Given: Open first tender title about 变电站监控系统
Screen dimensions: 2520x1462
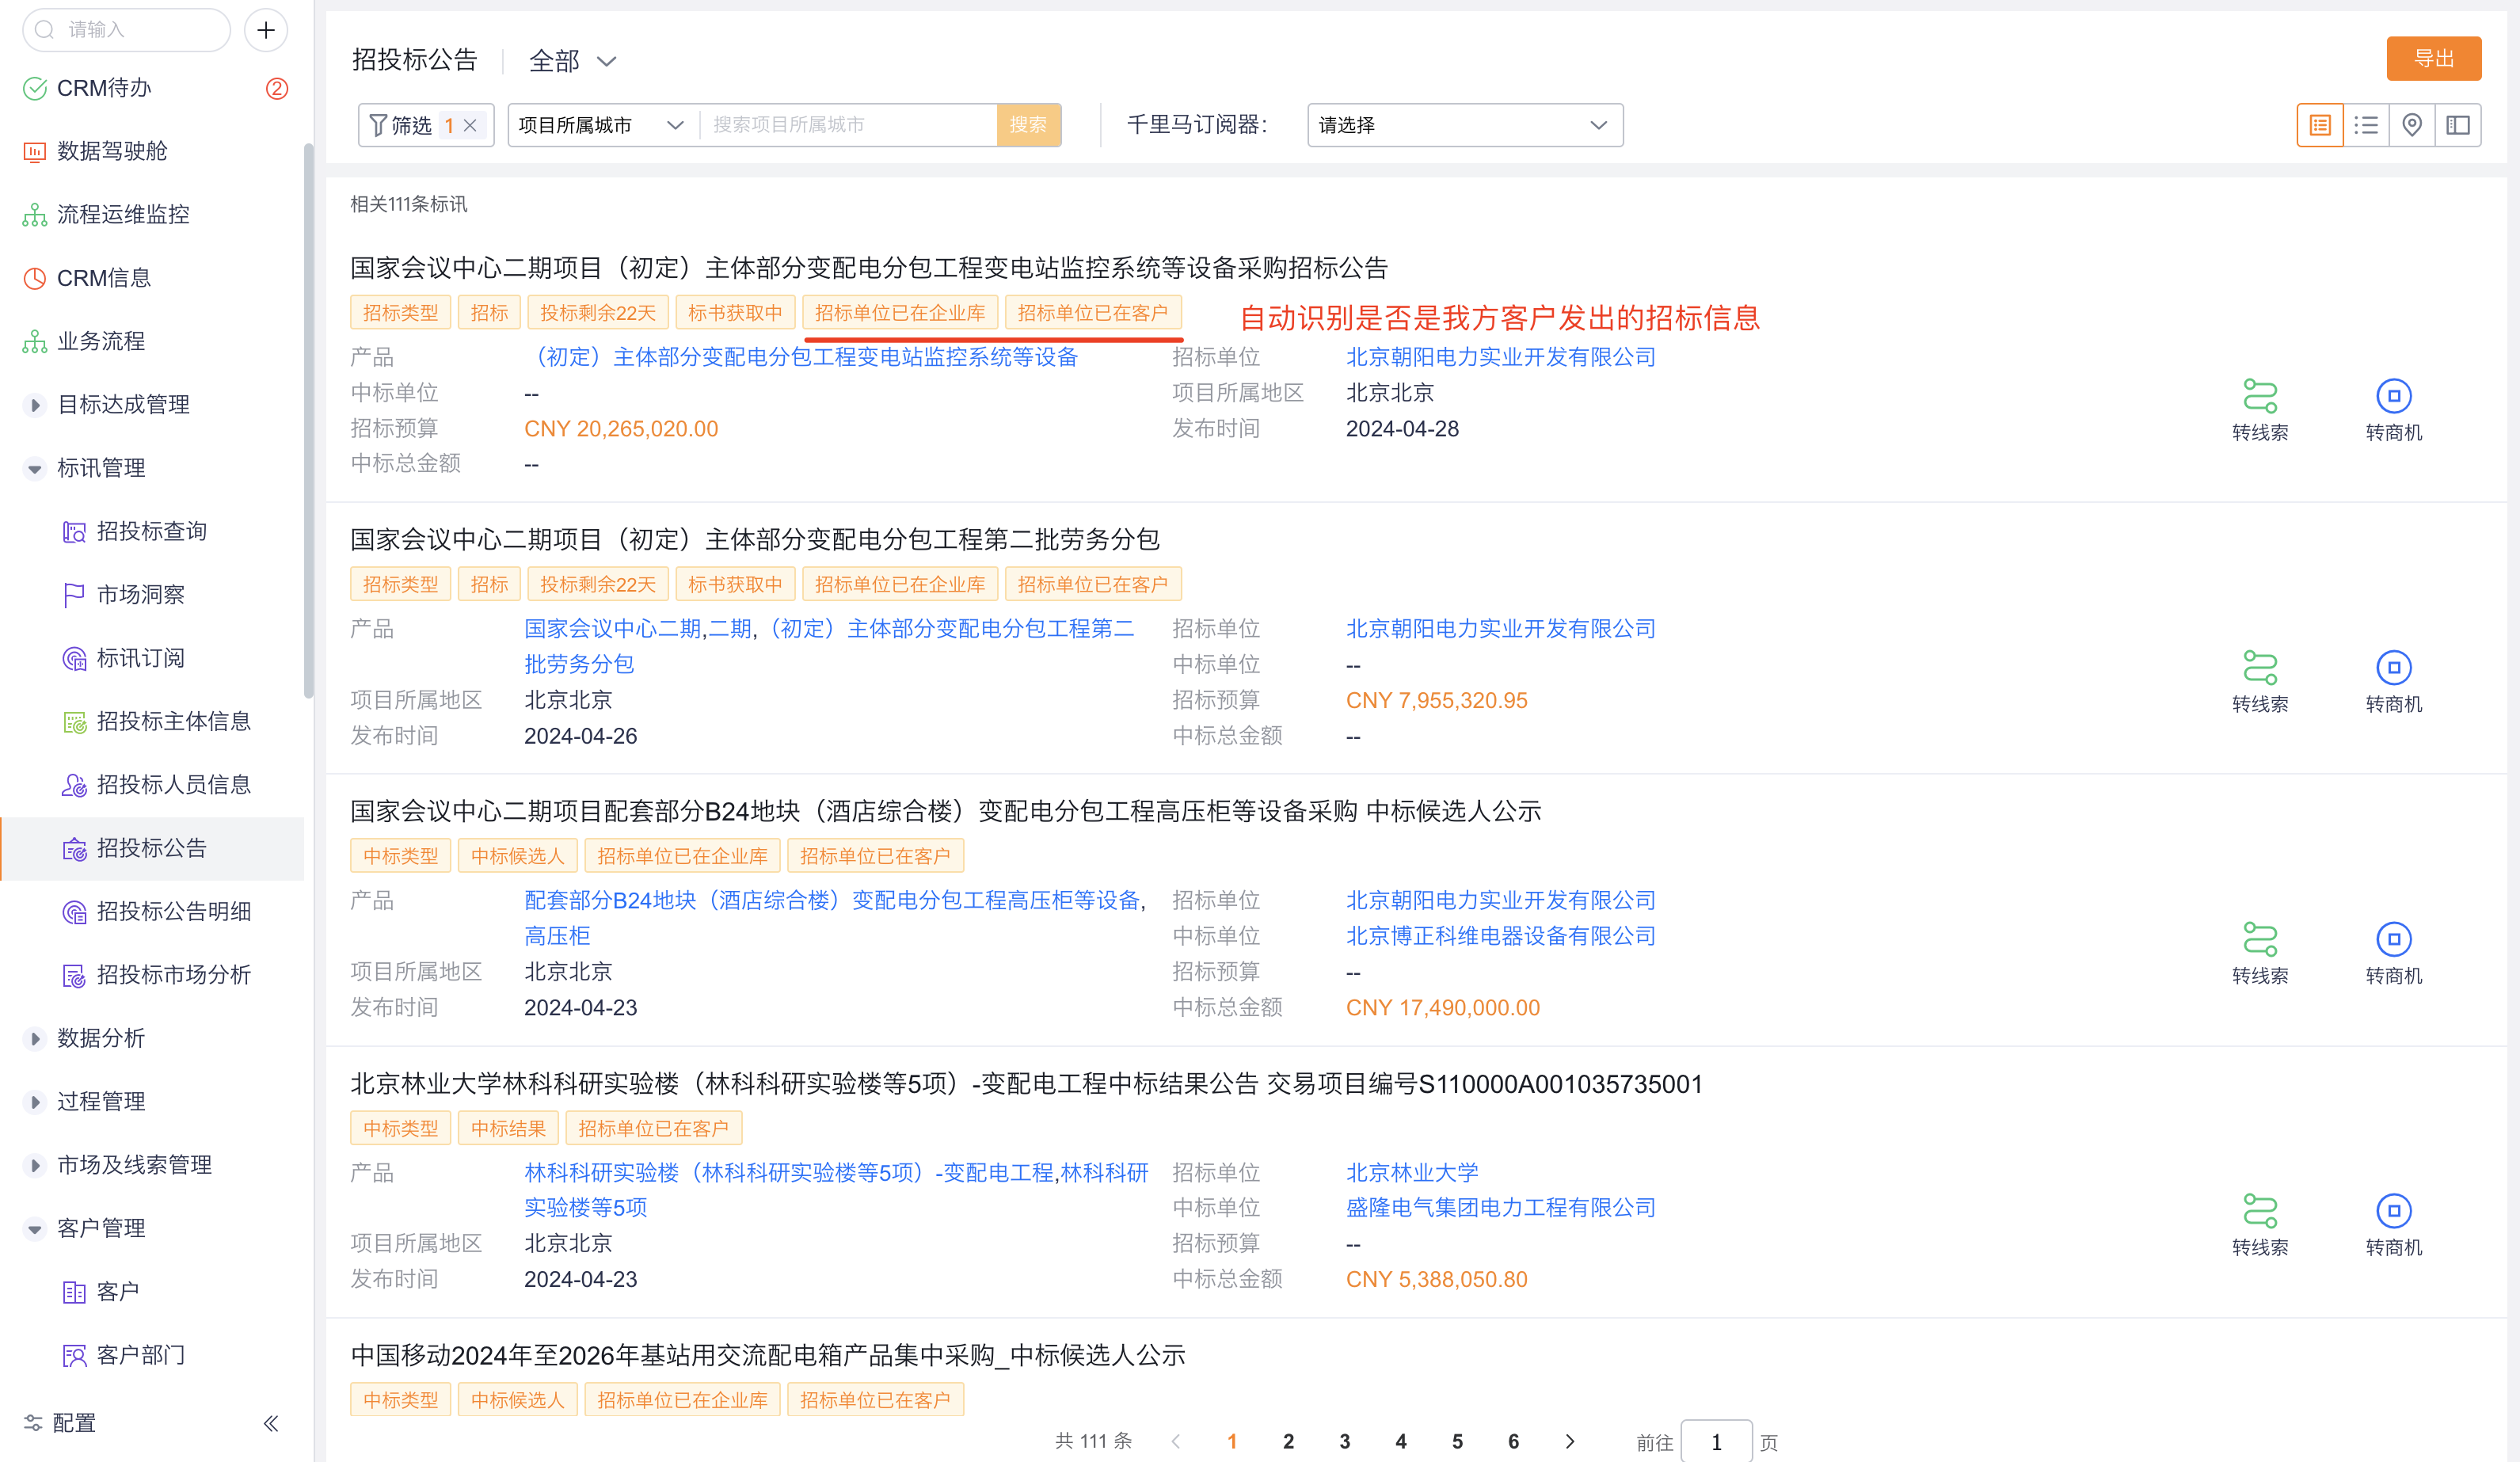Looking at the screenshot, I should (869, 268).
